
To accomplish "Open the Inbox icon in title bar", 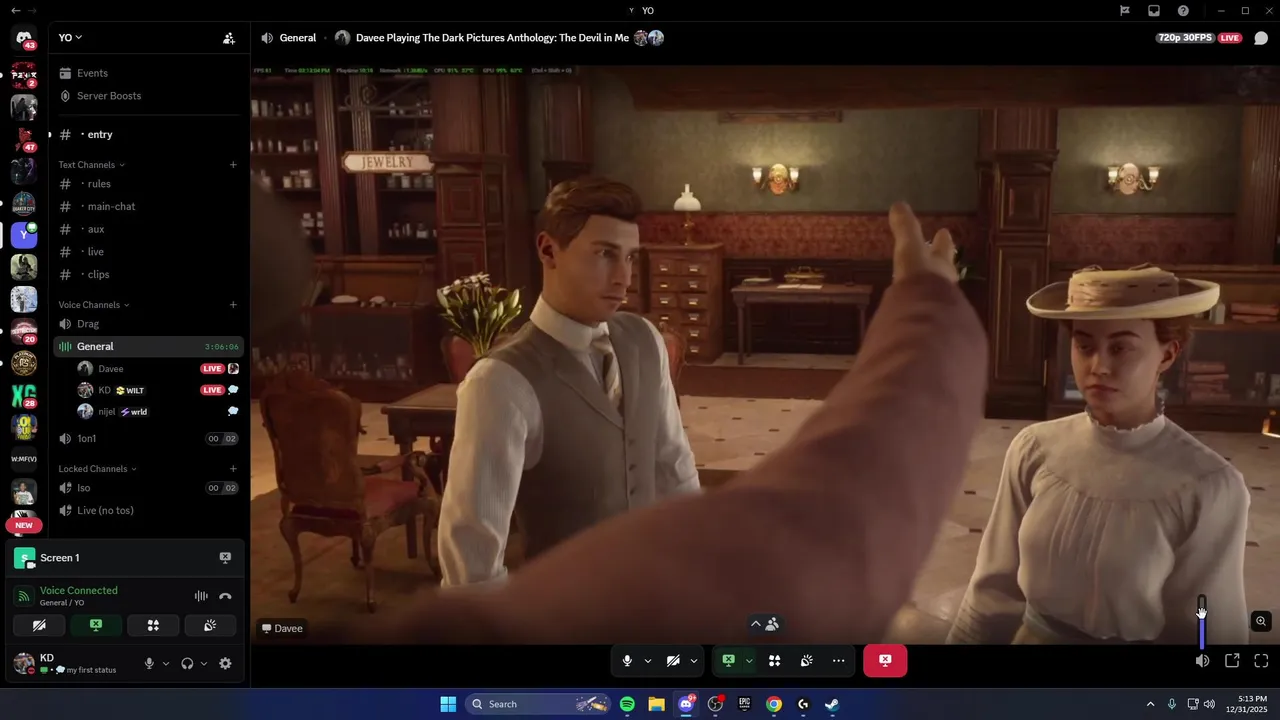I will click(1154, 10).
